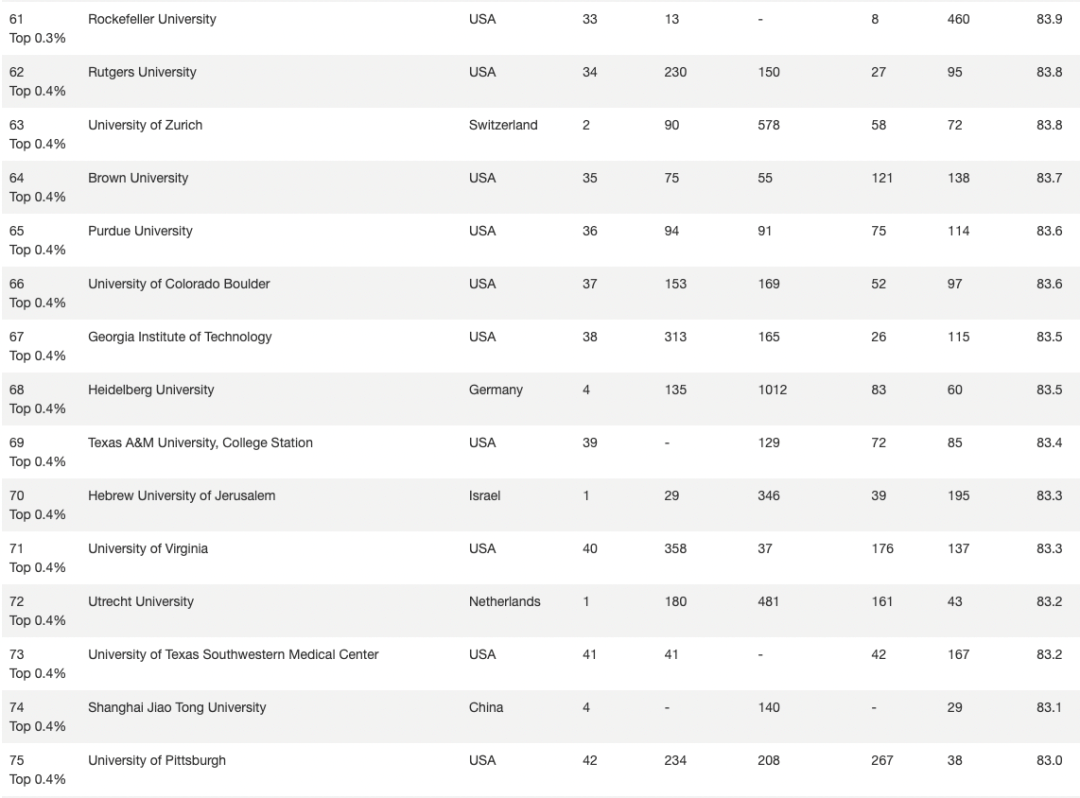The height and width of the screenshot is (798, 1080).
Task: Click the Rockefeller University name
Action: [152, 19]
